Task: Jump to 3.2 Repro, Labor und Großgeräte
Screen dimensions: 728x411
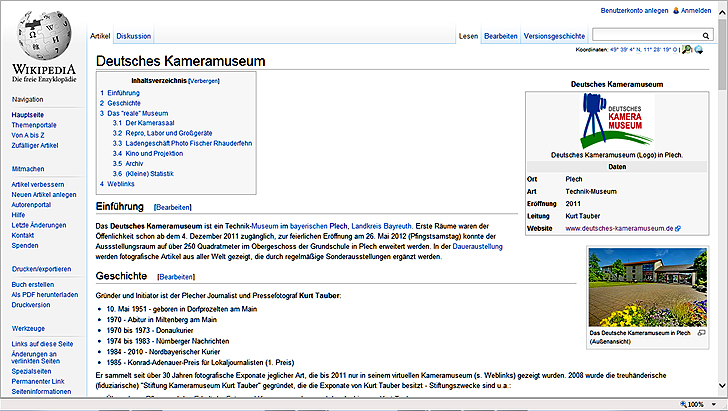Action: coord(162,133)
